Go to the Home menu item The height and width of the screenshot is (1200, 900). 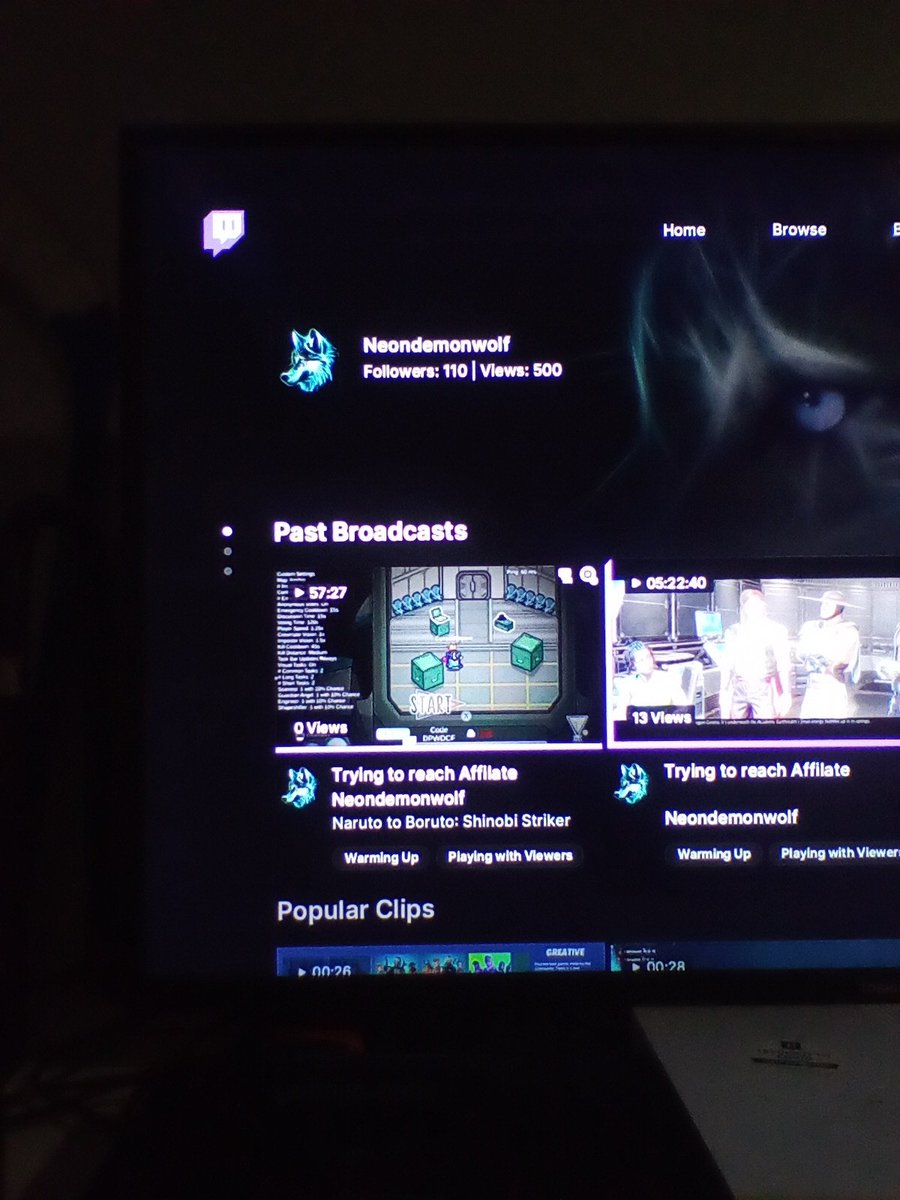(x=684, y=230)
